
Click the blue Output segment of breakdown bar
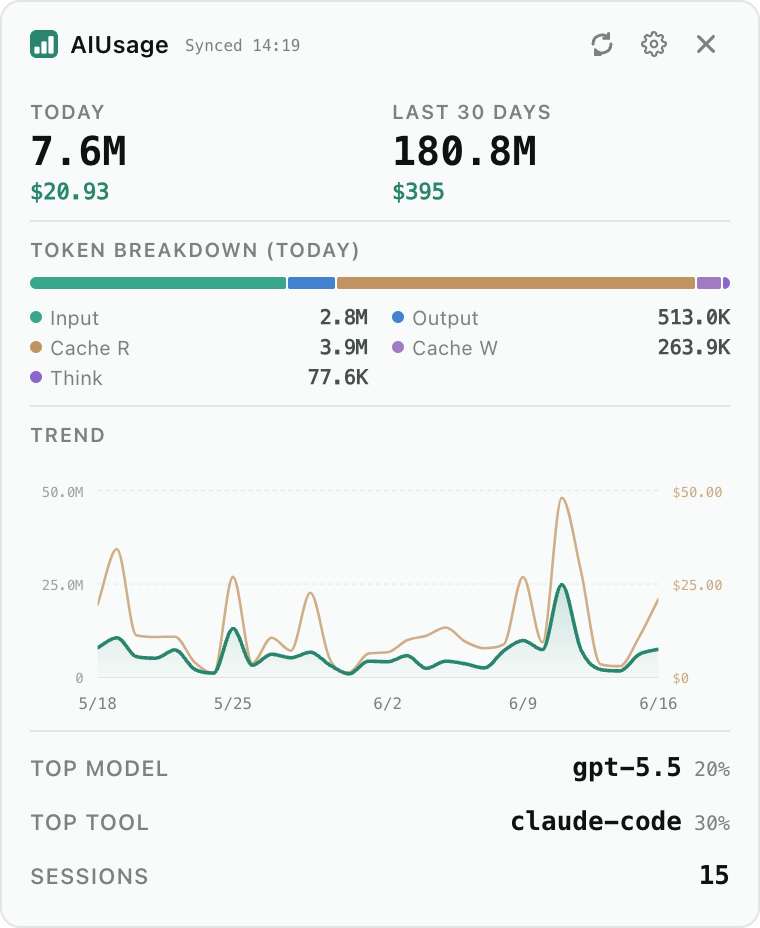coord(311,283)
